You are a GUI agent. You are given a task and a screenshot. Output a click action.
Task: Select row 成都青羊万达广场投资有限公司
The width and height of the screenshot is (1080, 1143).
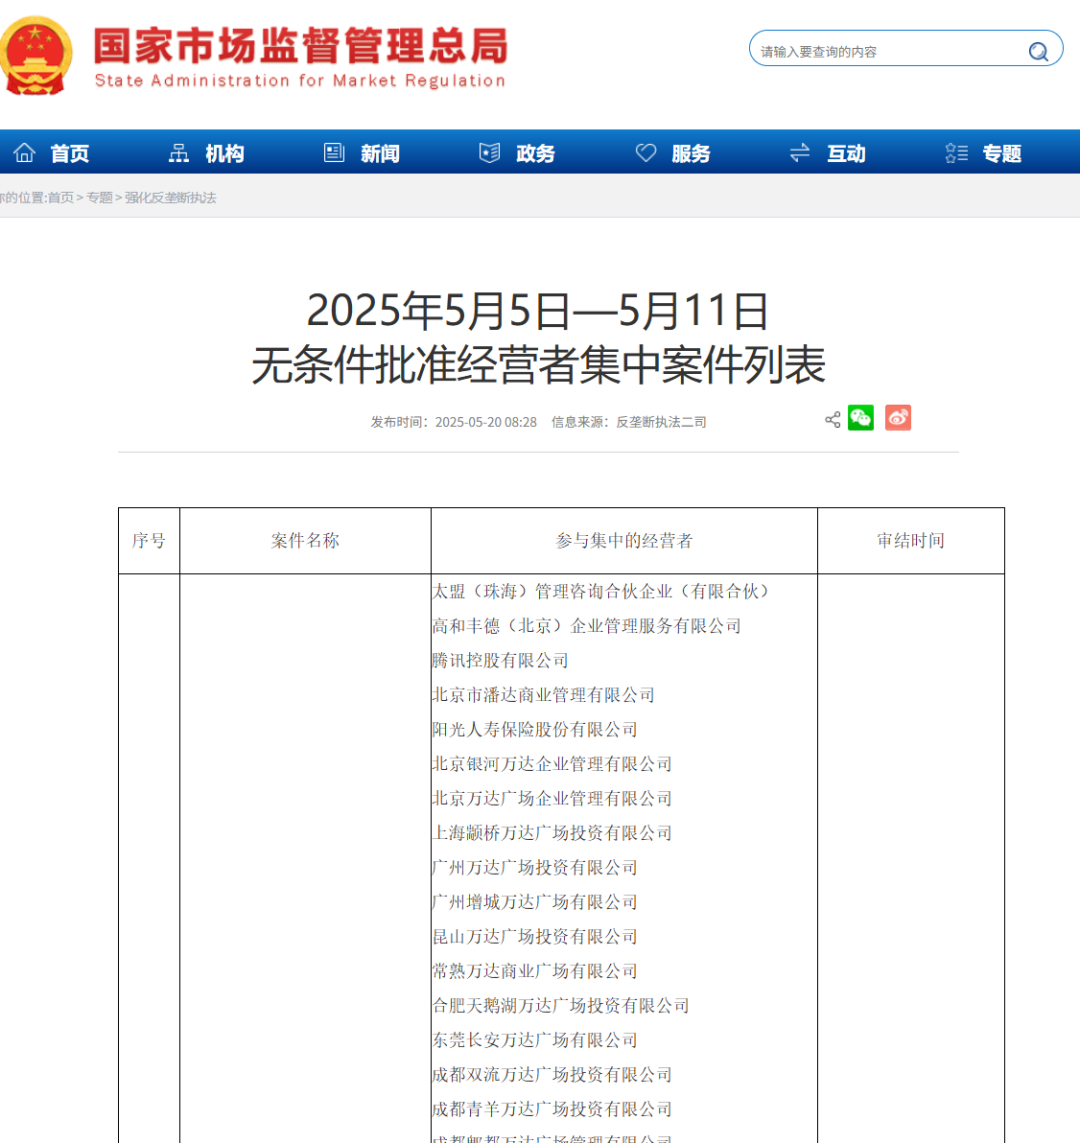click(552, 1109)
